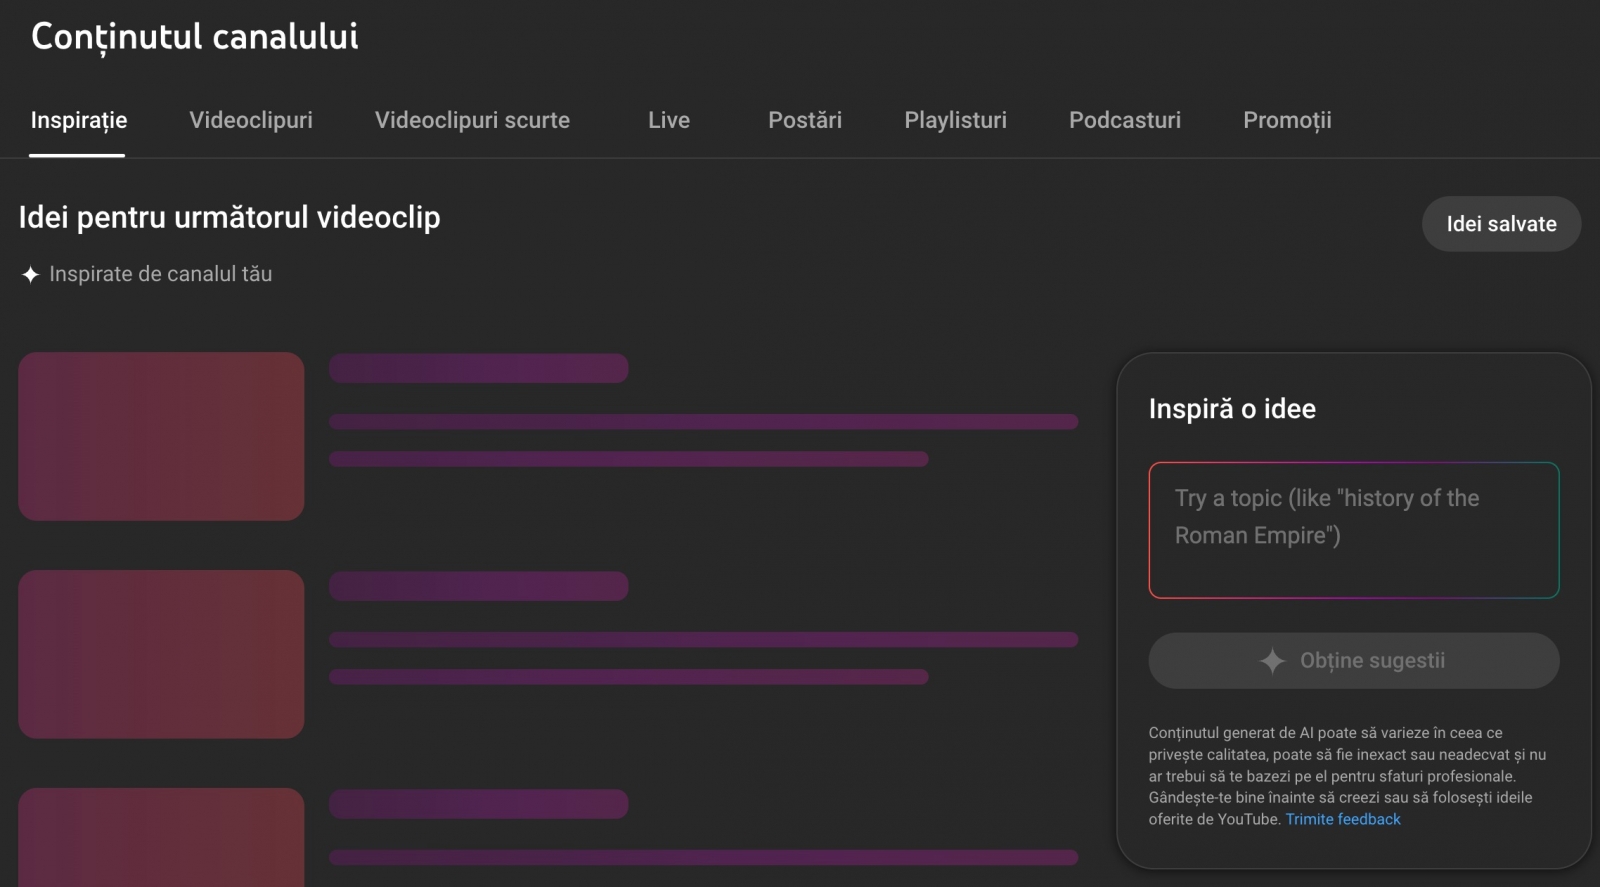Open the Playlisturi tab
1600x887 pixels.
955,120
